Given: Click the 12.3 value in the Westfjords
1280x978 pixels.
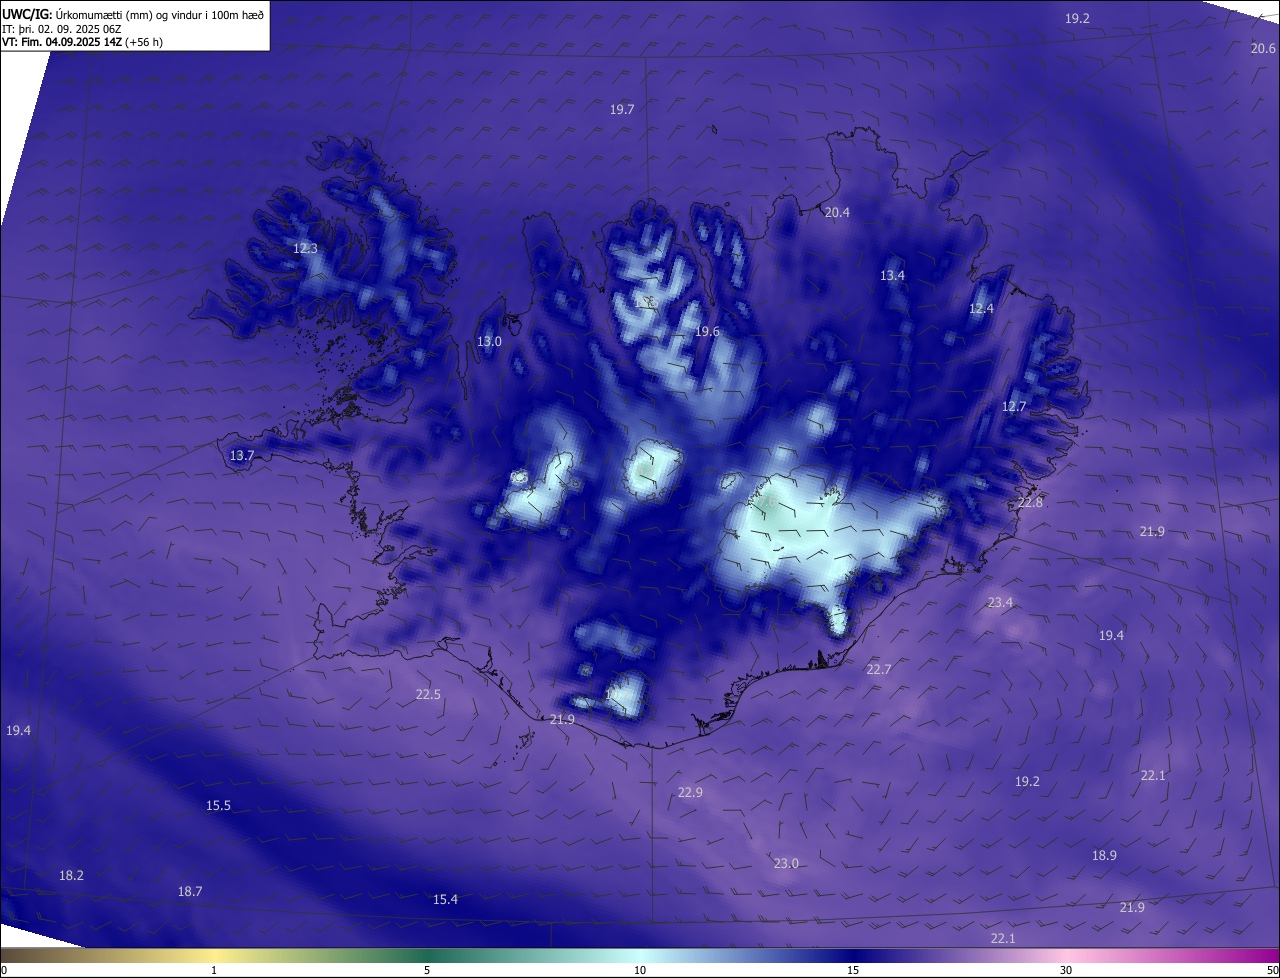Looking at the screenshot, I should point(305,248).
